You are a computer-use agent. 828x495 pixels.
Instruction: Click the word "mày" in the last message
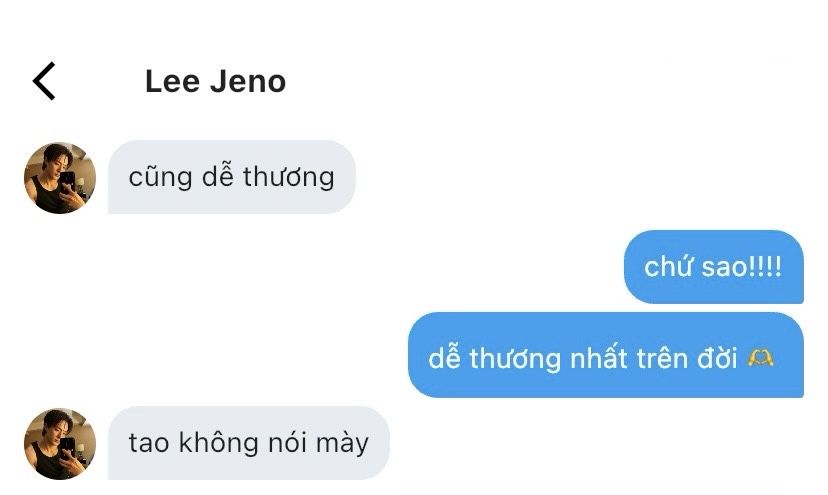(x=342, y=443)
